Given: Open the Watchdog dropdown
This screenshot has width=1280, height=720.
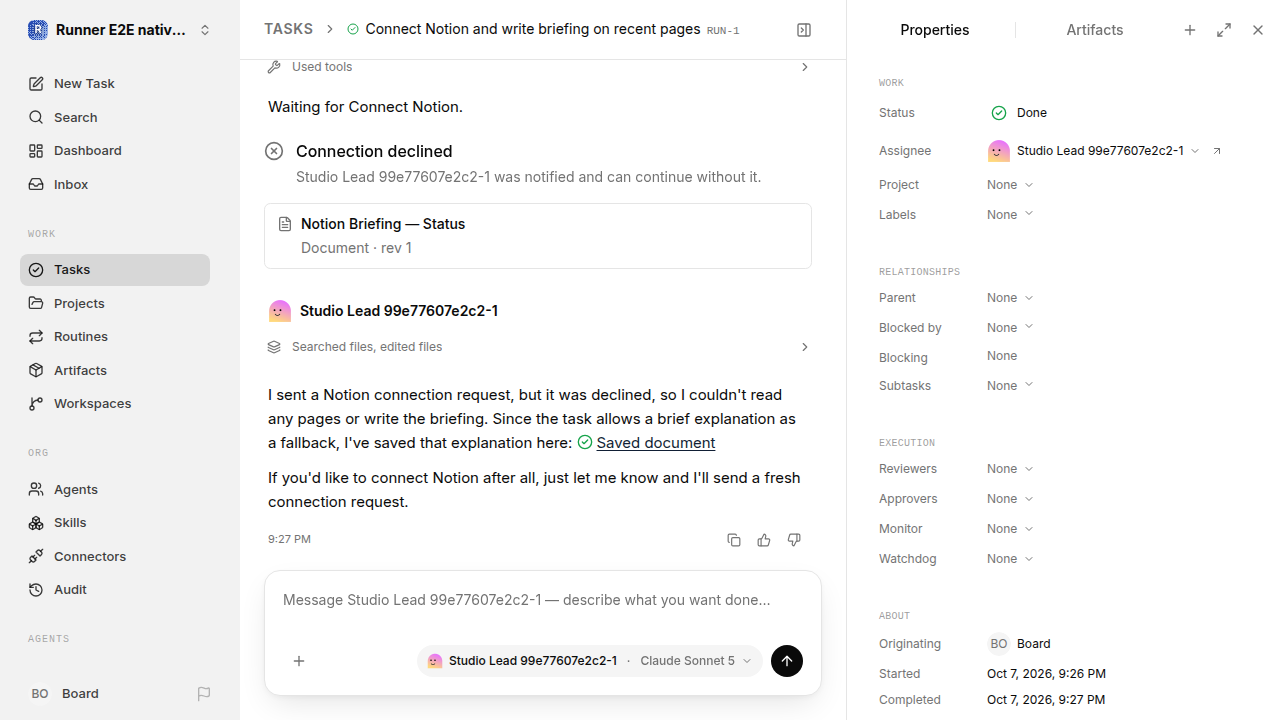Looking at the screenshot, I should point(1010,559).
